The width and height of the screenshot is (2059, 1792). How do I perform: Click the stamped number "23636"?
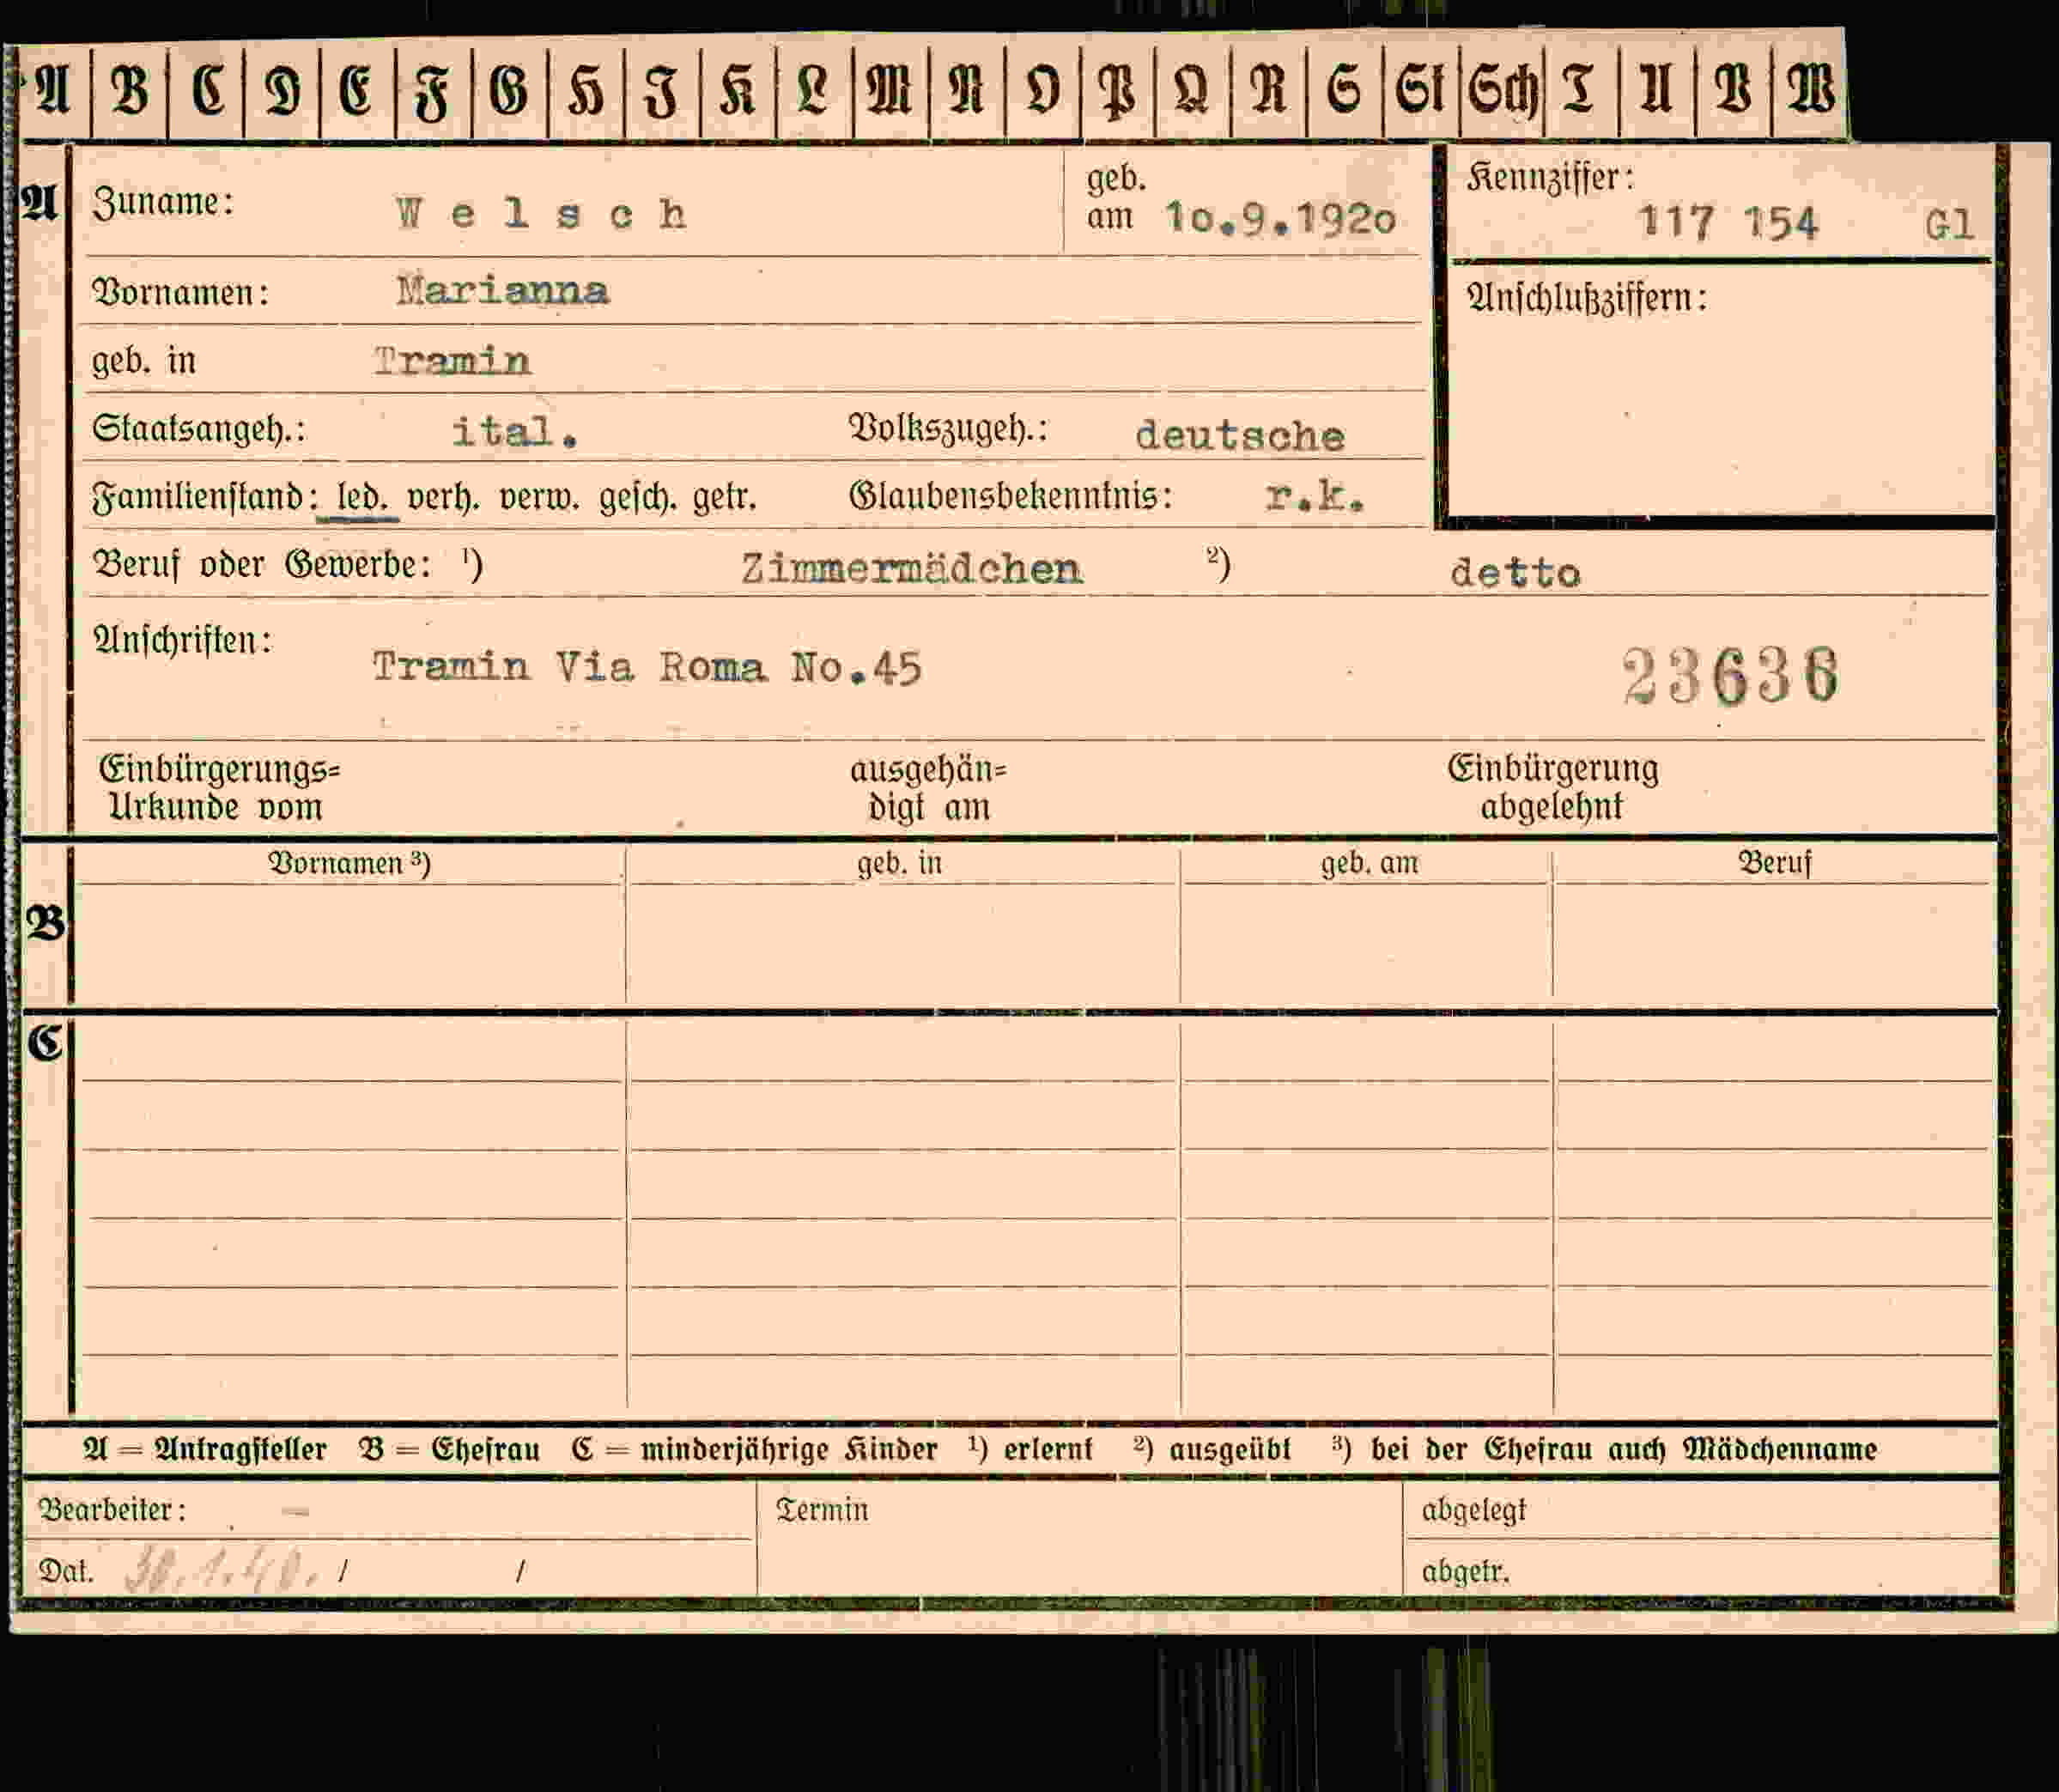click(x=1730, y=676)
